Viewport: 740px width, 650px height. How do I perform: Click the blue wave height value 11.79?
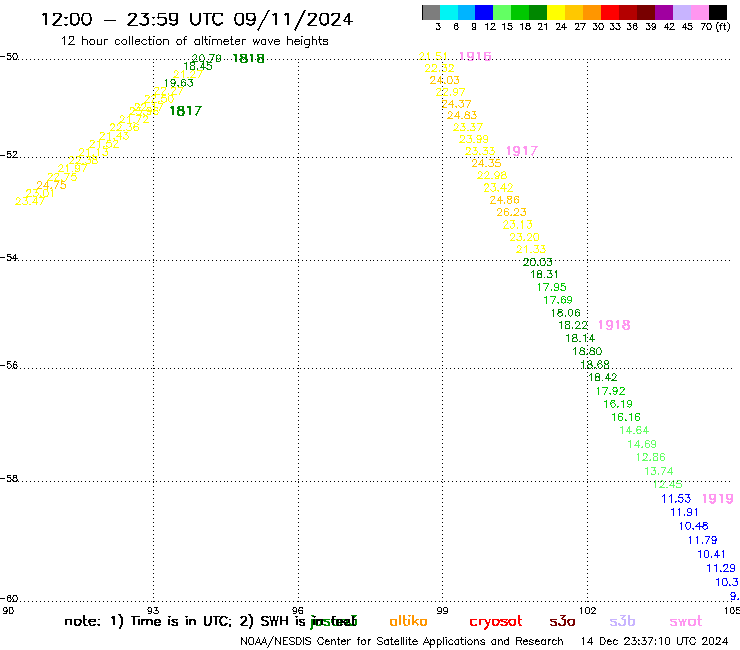click(x=702, y=540)
